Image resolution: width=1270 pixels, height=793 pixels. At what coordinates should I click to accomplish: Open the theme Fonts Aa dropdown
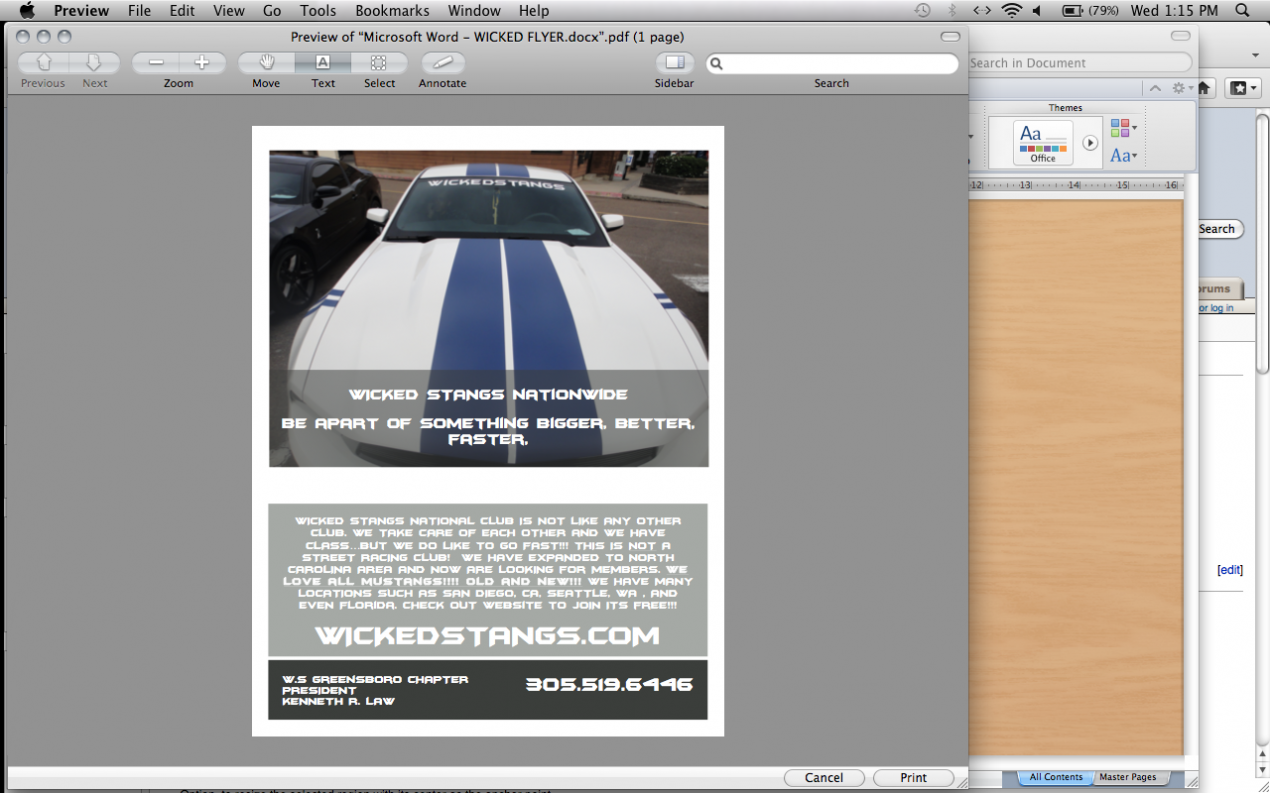click(1124, 155)
